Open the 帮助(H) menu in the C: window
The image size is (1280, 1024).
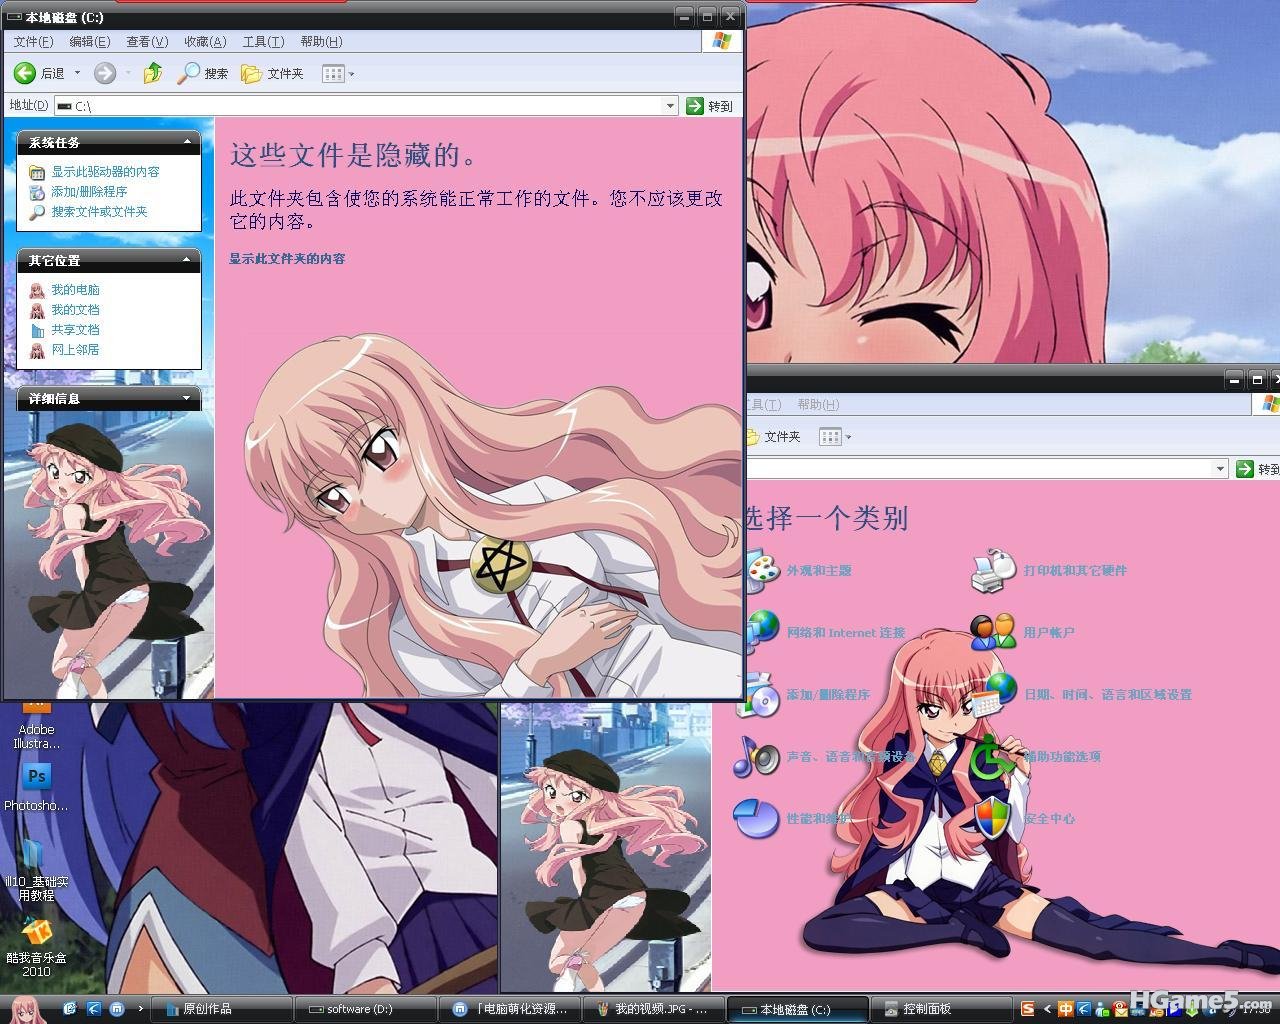[321, 41]
